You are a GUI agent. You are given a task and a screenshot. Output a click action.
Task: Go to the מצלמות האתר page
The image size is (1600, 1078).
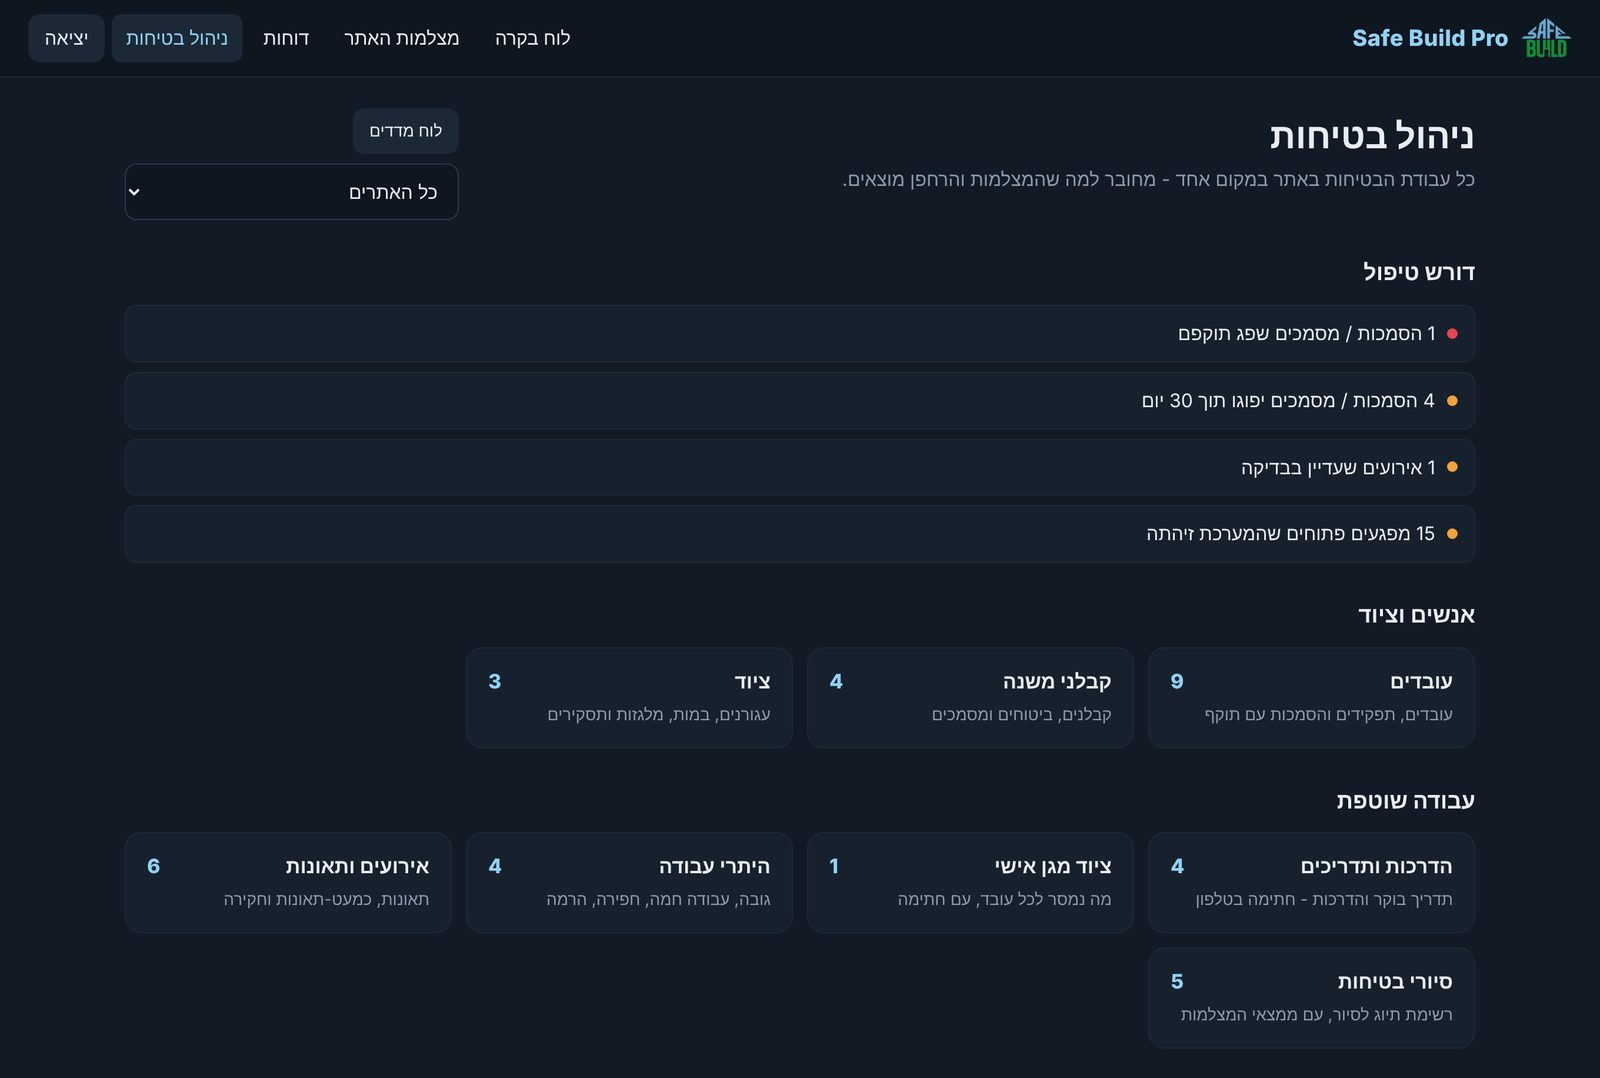click(x=401, y=38)
